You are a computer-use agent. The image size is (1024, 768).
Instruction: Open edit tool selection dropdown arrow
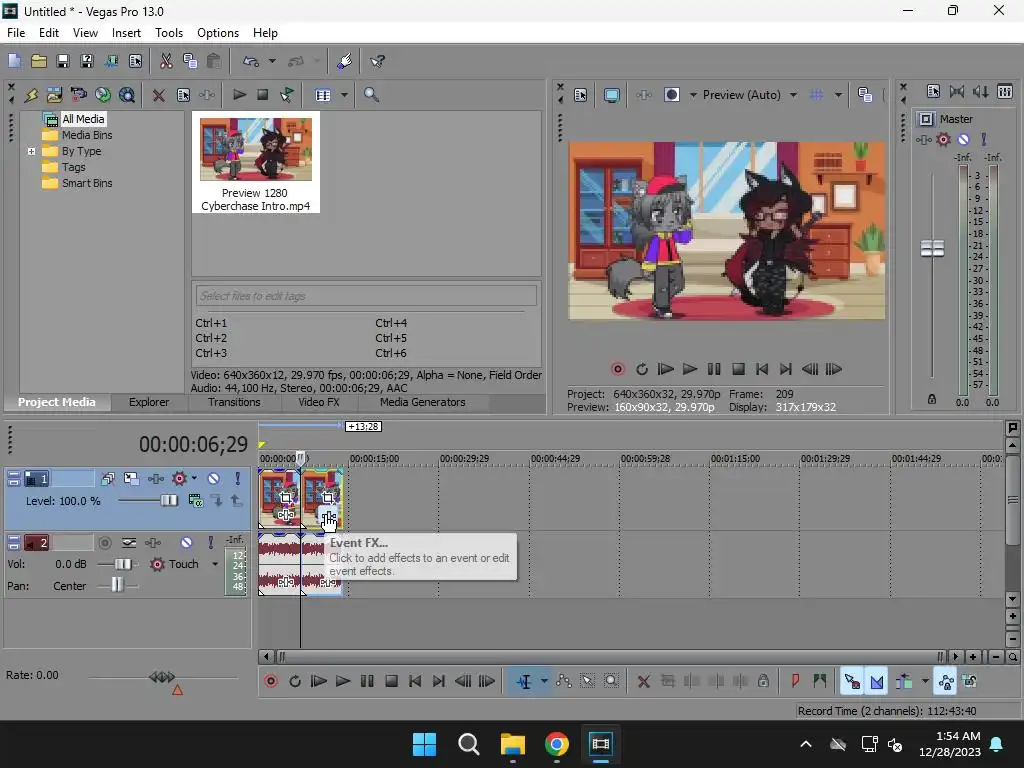(x=543, y=682)
